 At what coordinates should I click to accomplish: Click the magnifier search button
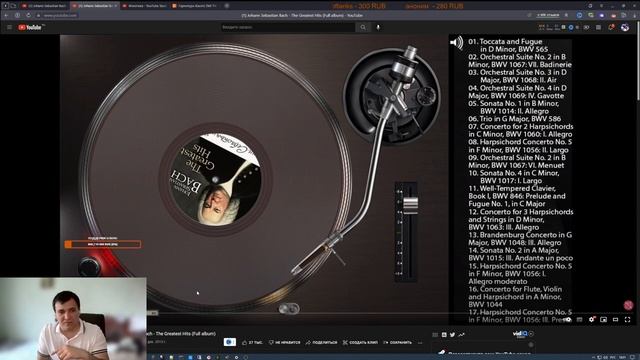point(363,27)
